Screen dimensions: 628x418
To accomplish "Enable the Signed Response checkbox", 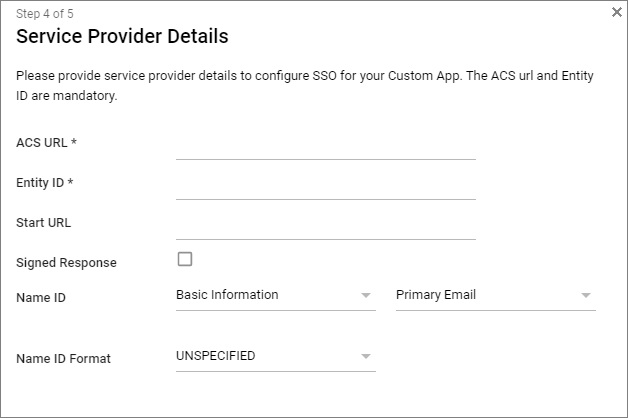I will 185,260.
